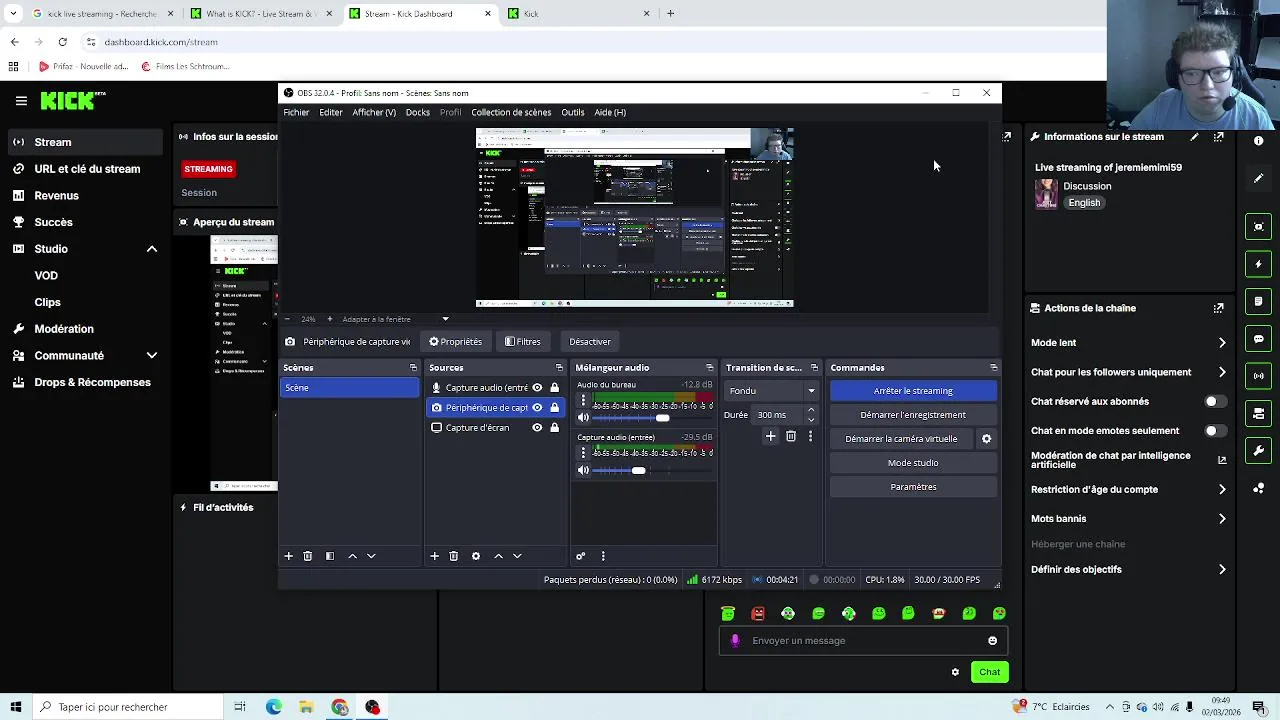Mute Capture audio (entrée) speaker icon in mixer

[584, 470]
